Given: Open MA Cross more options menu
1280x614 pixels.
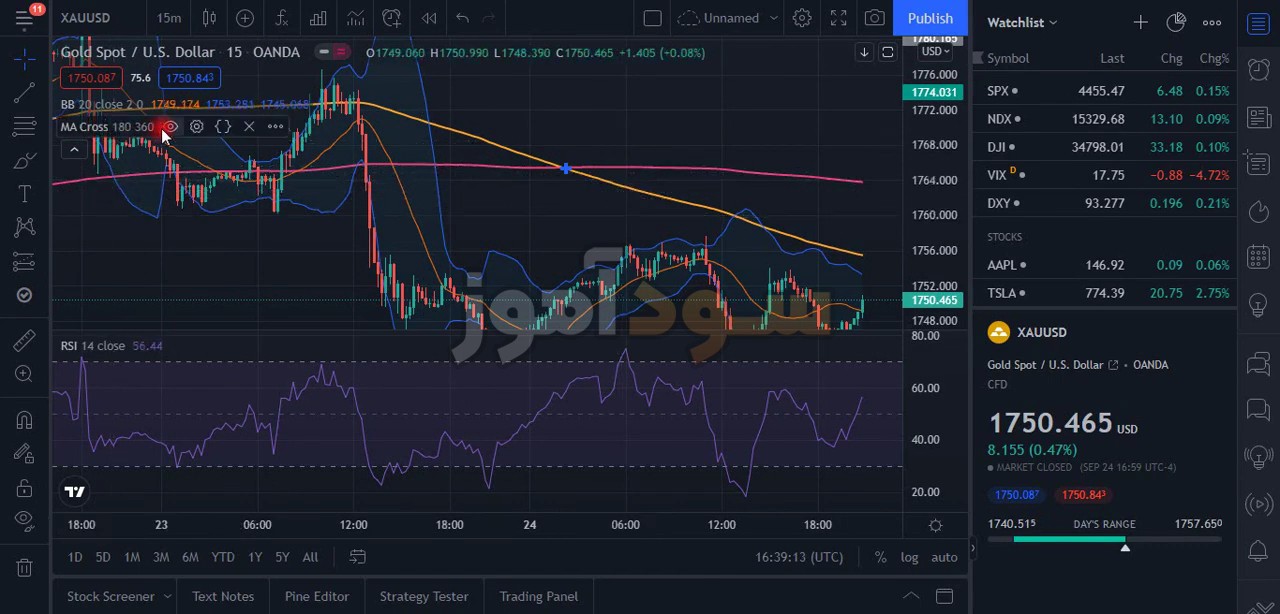Looking at the screenshot, I should click(x=275, y=126).
